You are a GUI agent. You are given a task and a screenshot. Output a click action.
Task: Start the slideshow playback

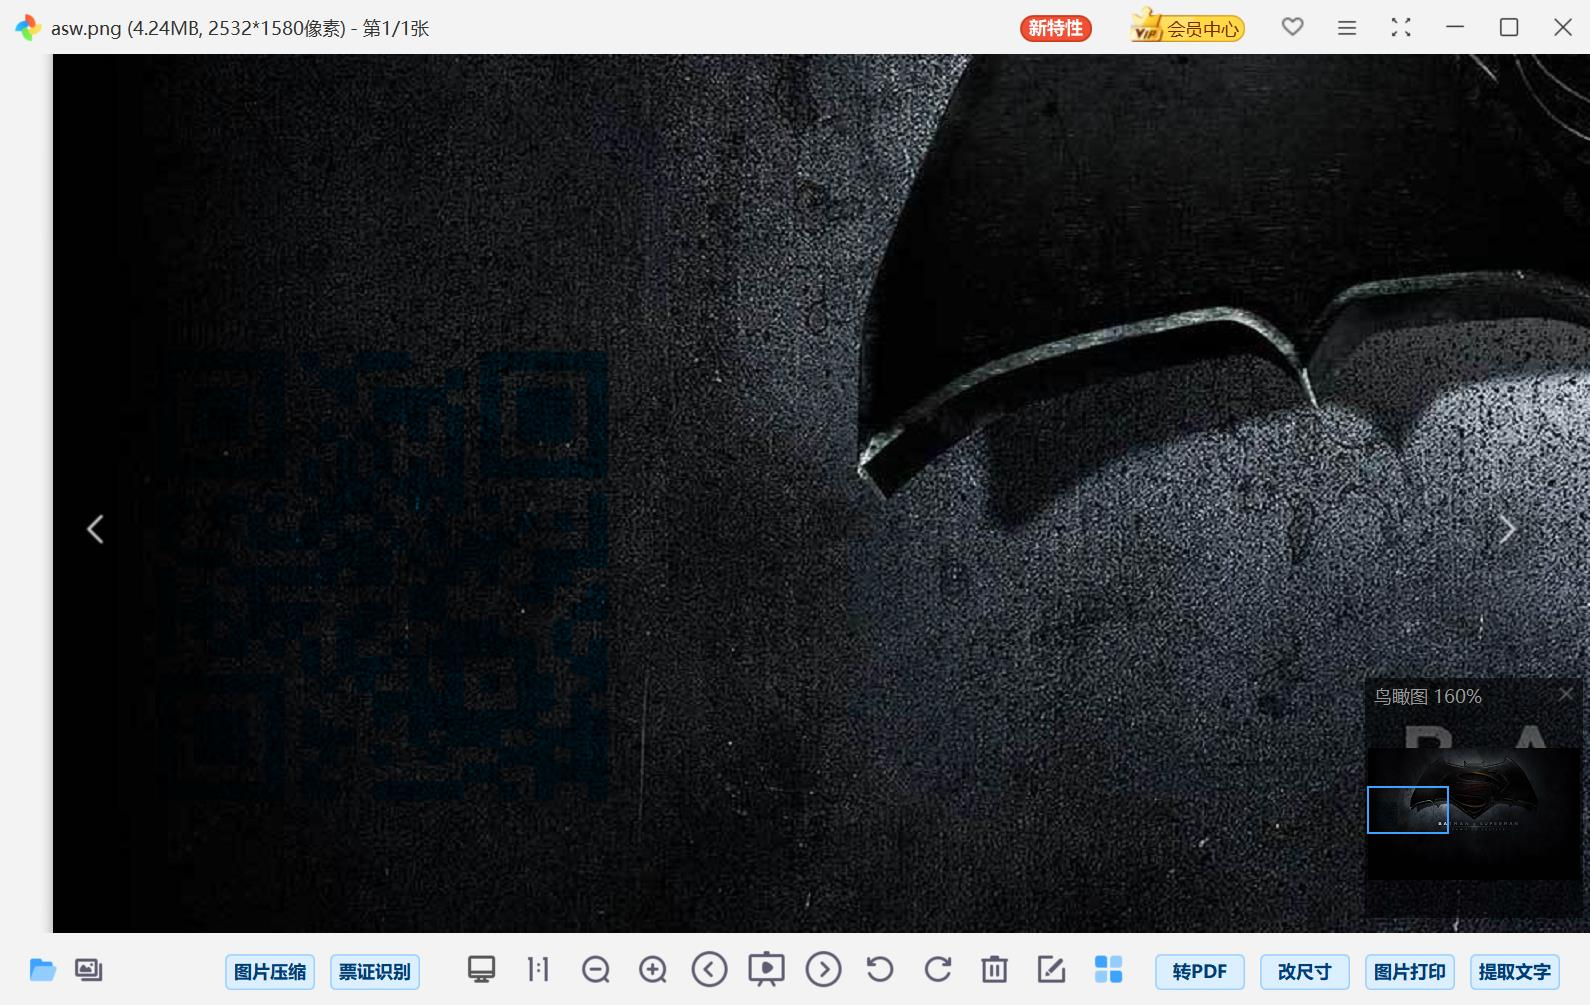point(767,969)
